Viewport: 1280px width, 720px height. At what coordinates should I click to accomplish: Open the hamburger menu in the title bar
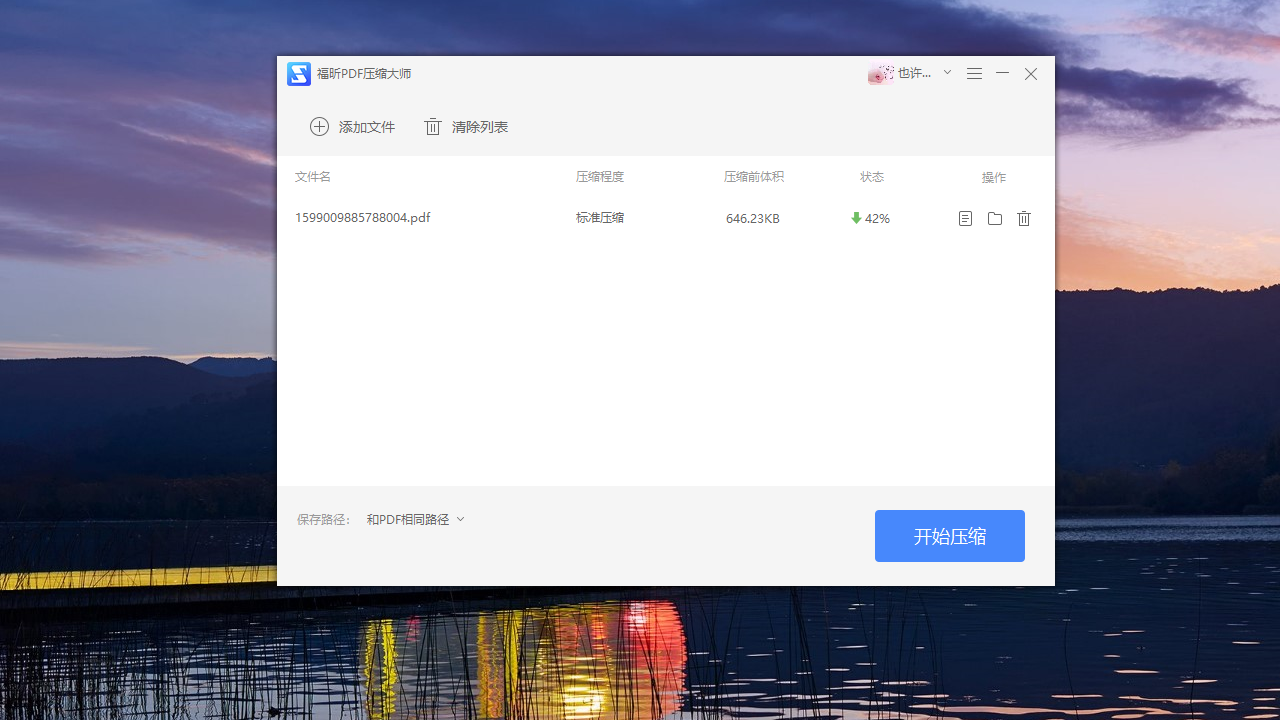click(974, 73)
